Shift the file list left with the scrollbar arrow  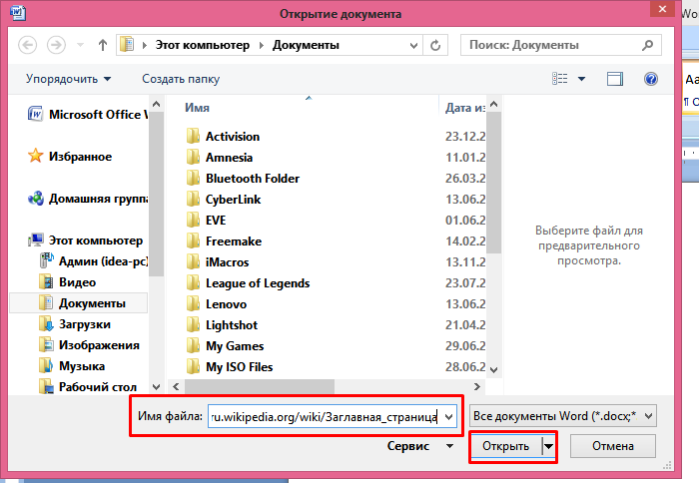point(176,386)
